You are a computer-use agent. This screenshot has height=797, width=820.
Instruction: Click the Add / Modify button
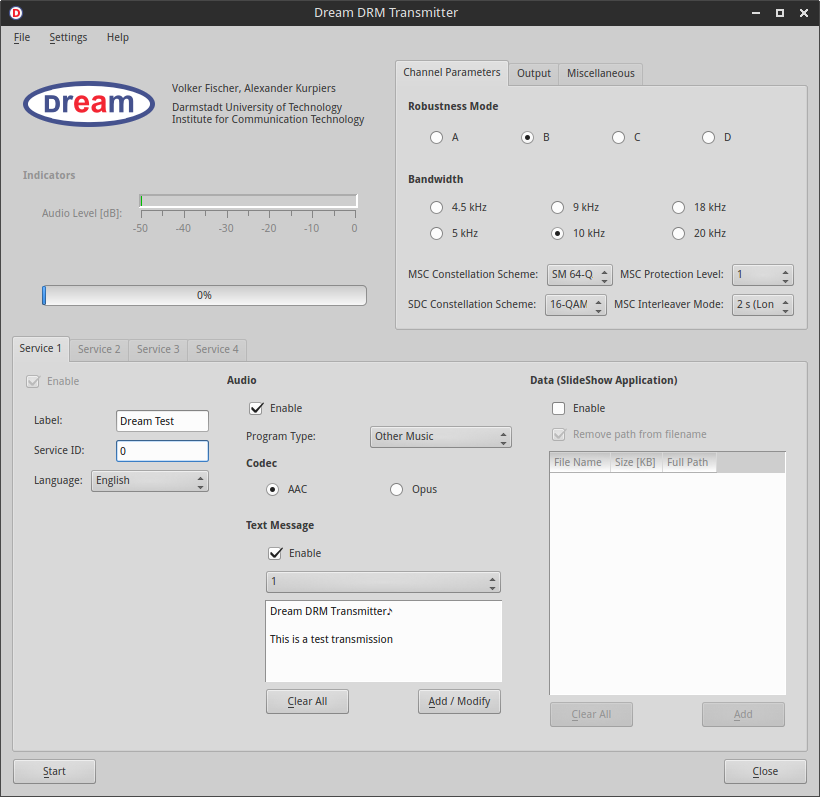[459, 701]
